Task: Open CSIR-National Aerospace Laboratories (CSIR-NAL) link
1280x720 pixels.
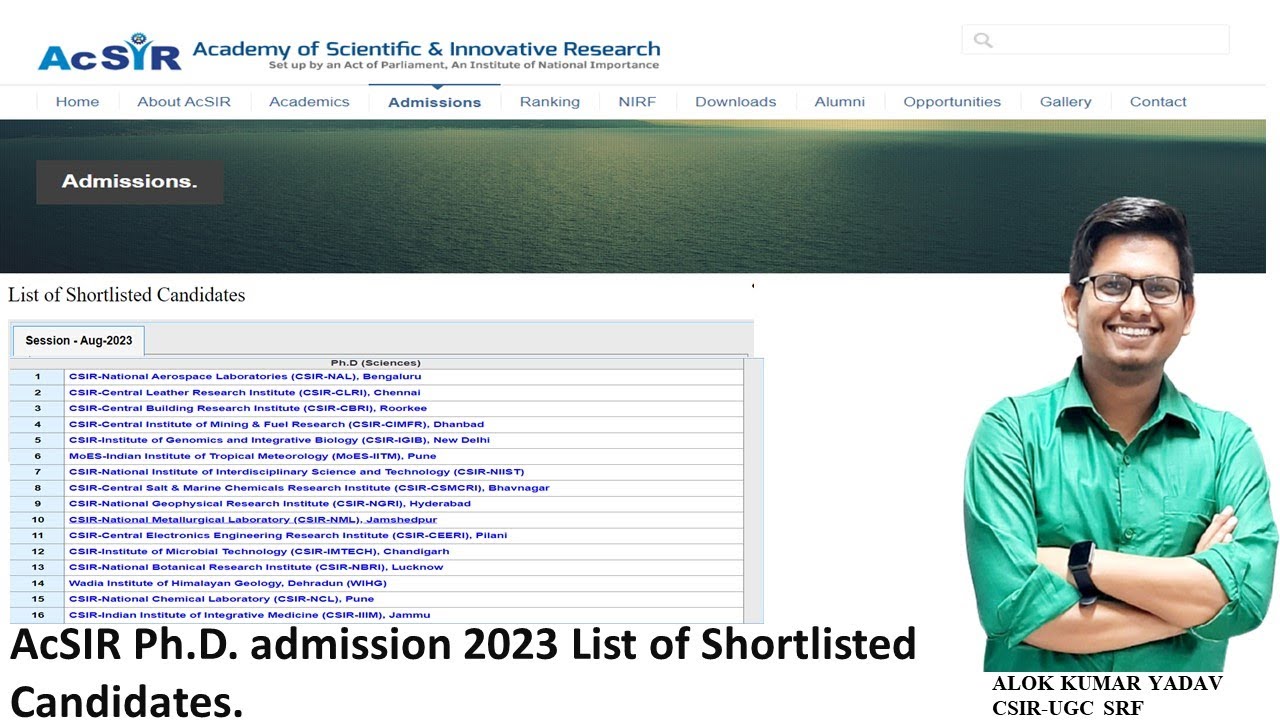Action: 245,376
